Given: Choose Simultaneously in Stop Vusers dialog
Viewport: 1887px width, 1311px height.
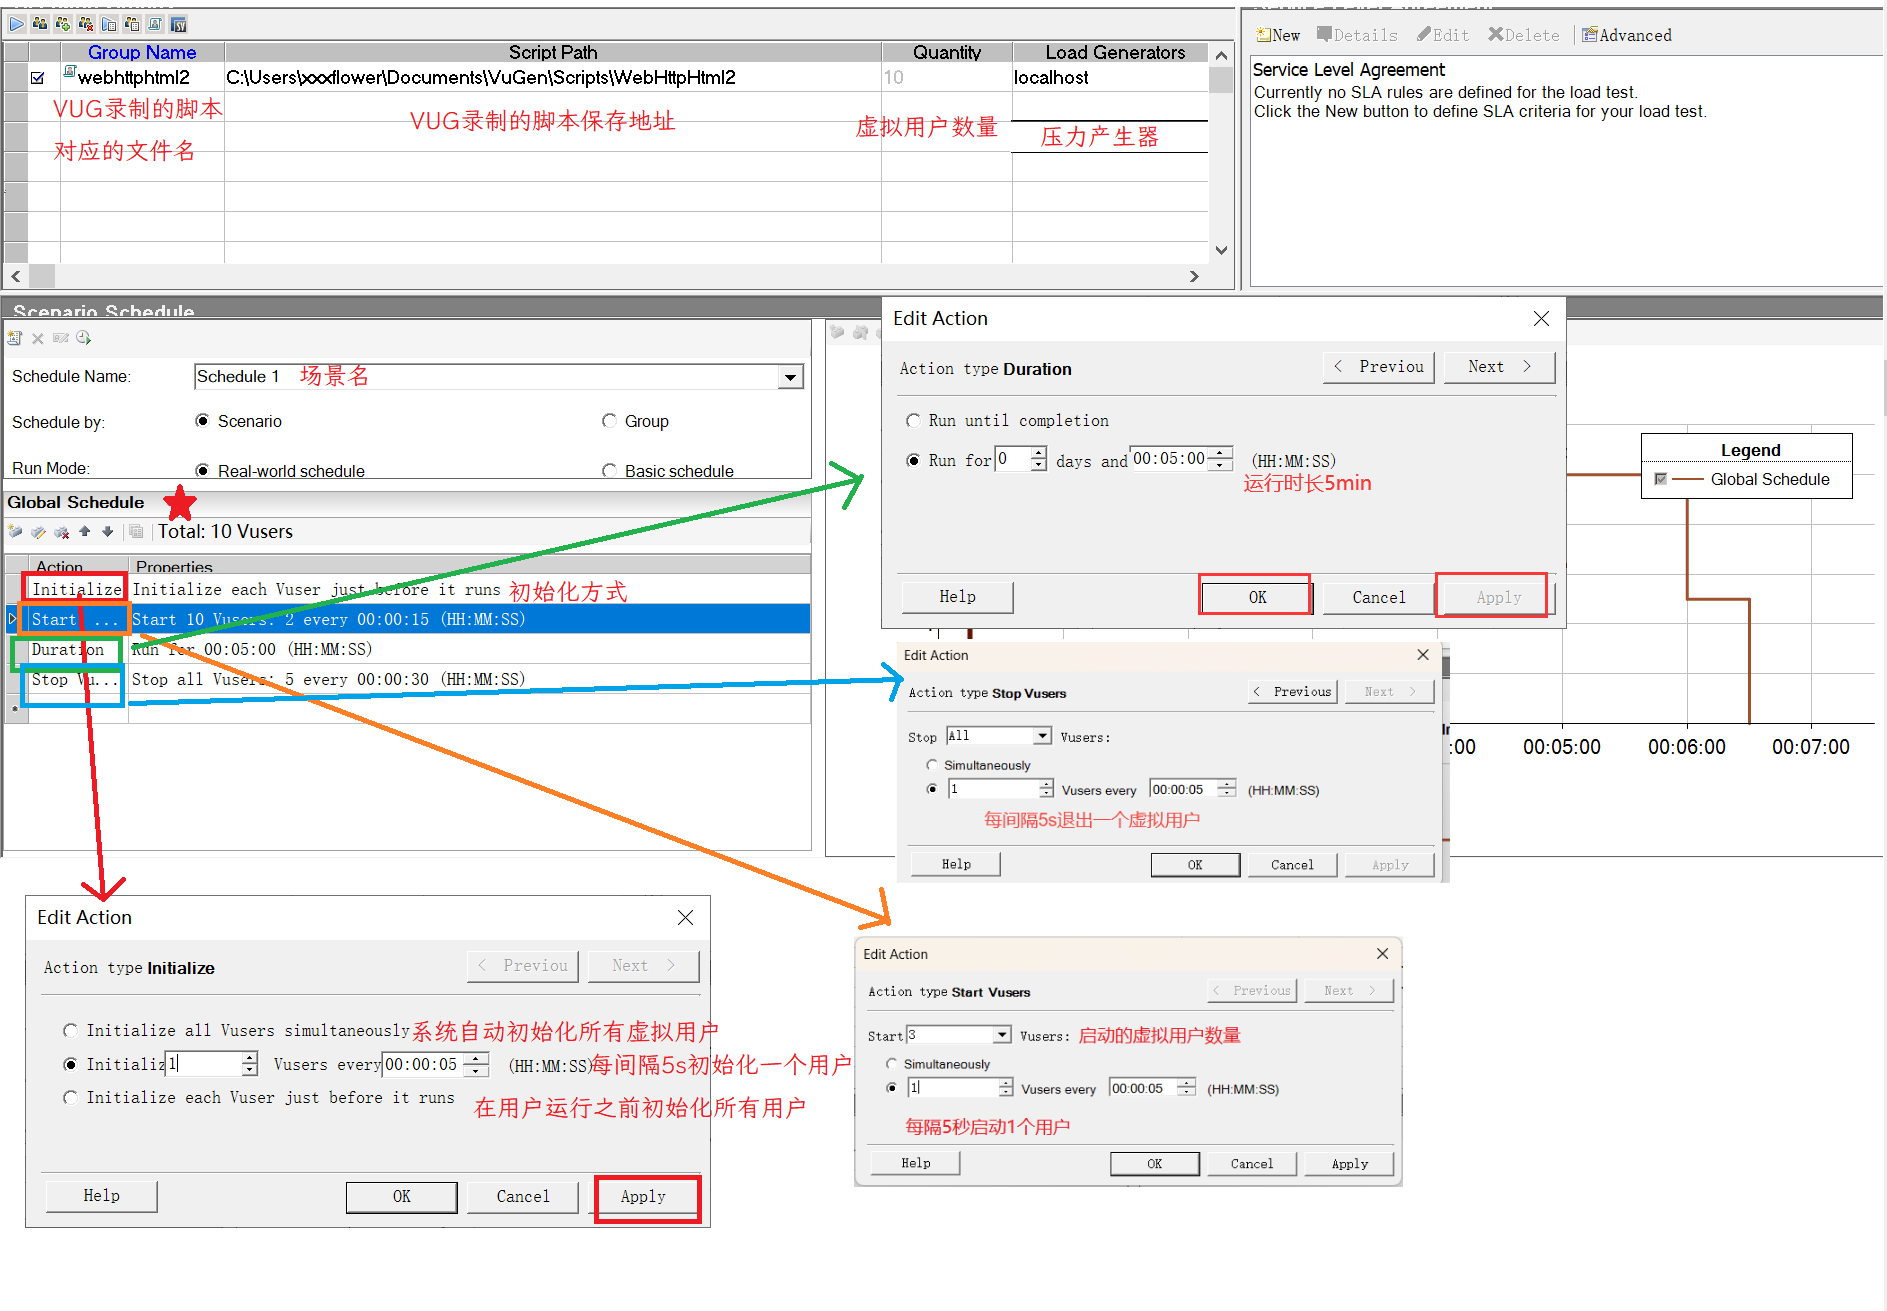Looking at the screenshot, I should pyautogui.click(x=932, y=765).
